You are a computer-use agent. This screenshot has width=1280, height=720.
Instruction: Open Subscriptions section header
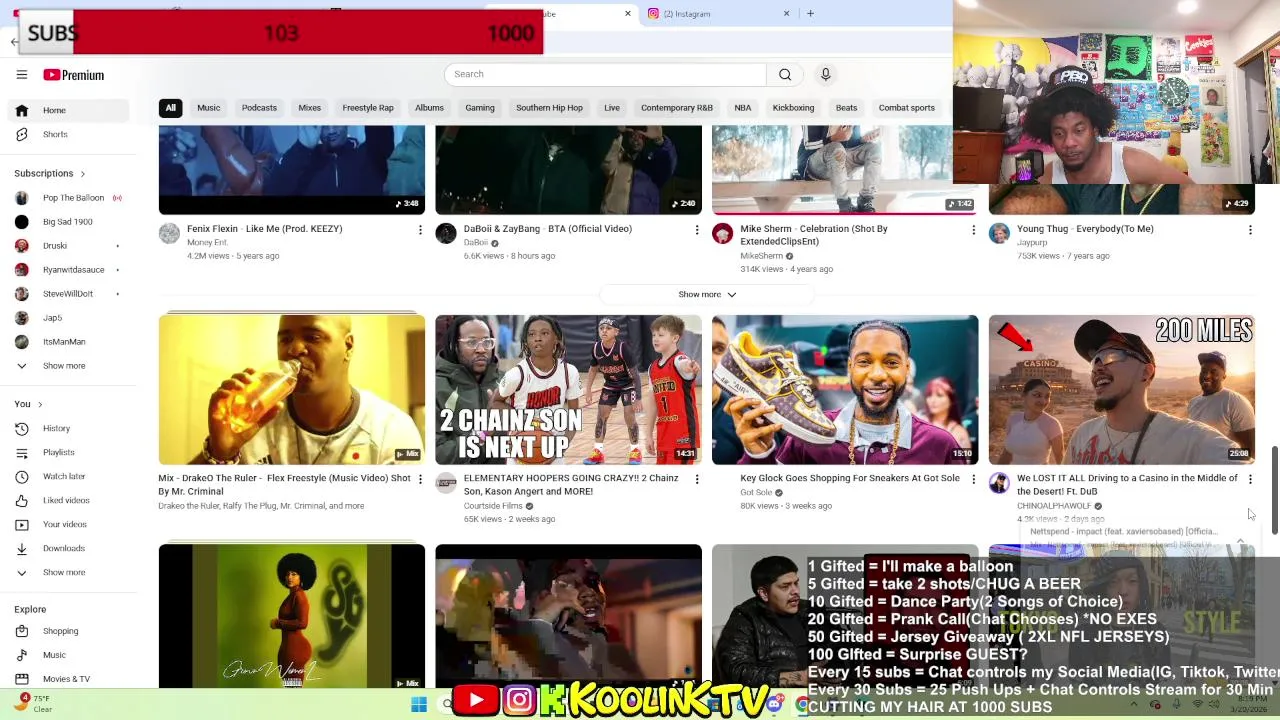(x=50, y=173)
